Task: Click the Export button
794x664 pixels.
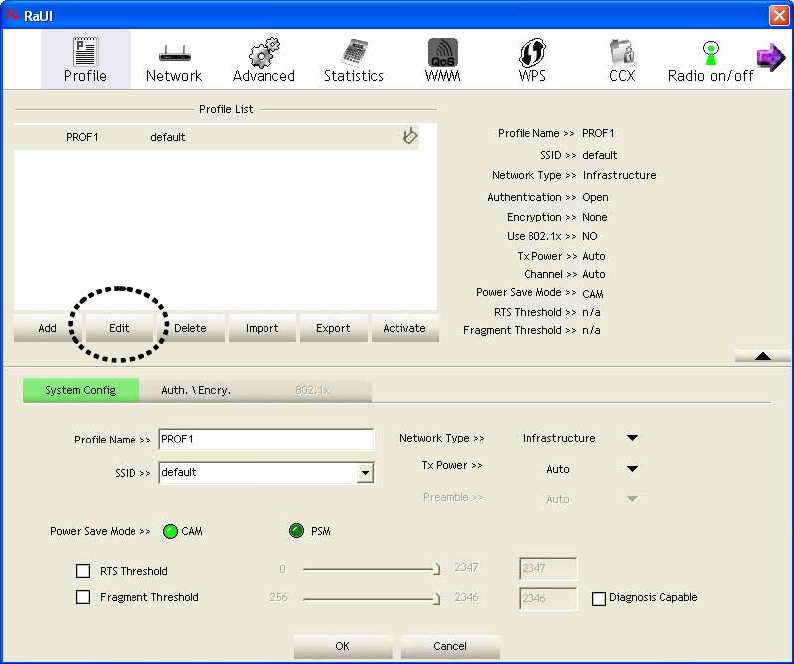Action: [x=333, y=328]
